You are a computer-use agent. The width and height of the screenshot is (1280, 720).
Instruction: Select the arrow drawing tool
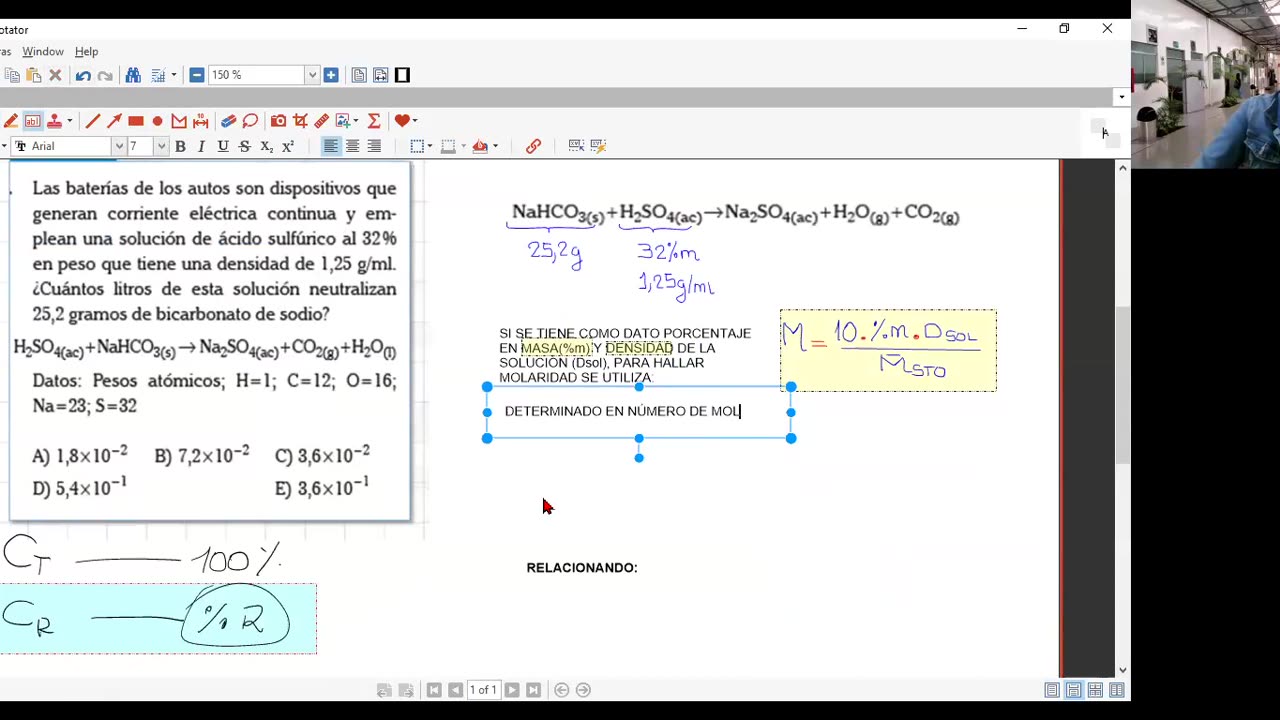coord(114,121)
